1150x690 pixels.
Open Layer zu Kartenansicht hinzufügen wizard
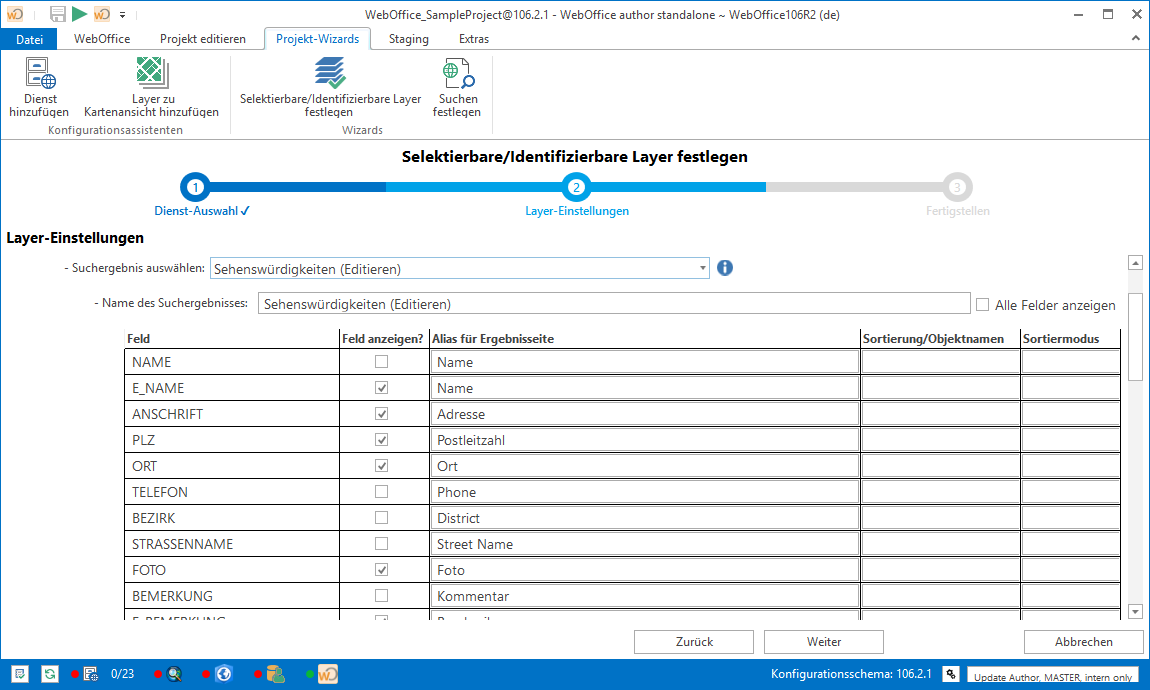(152, 75)
